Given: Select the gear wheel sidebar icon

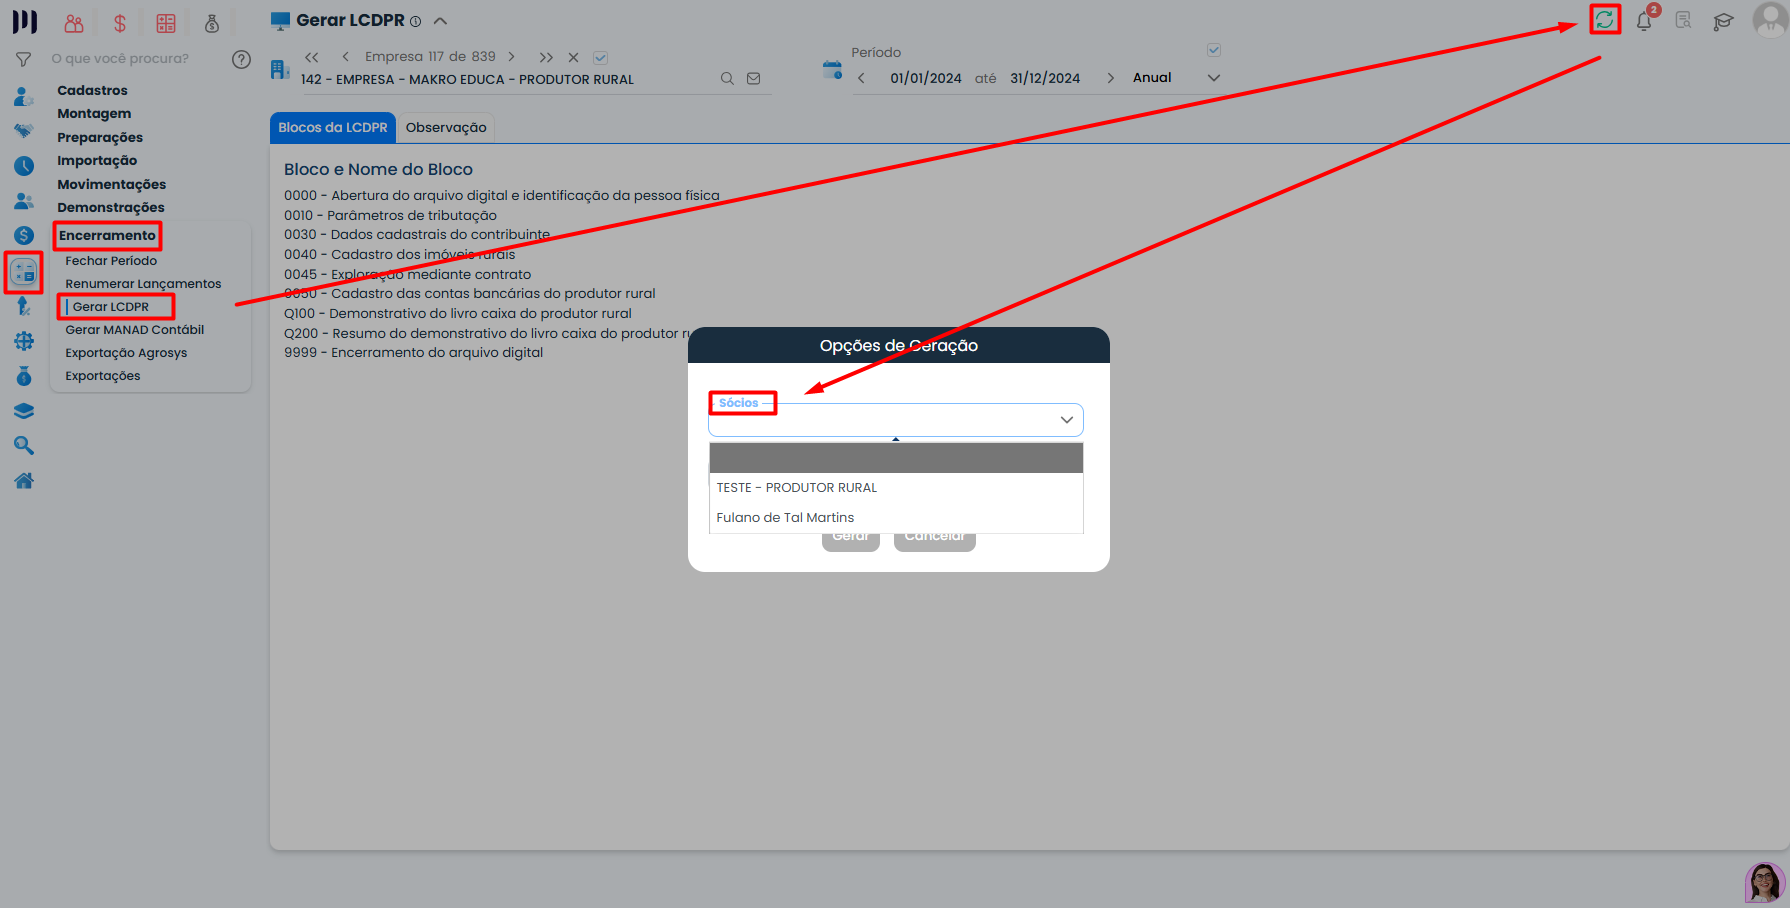Looking at the screenshot, I should tap(24, 341).
